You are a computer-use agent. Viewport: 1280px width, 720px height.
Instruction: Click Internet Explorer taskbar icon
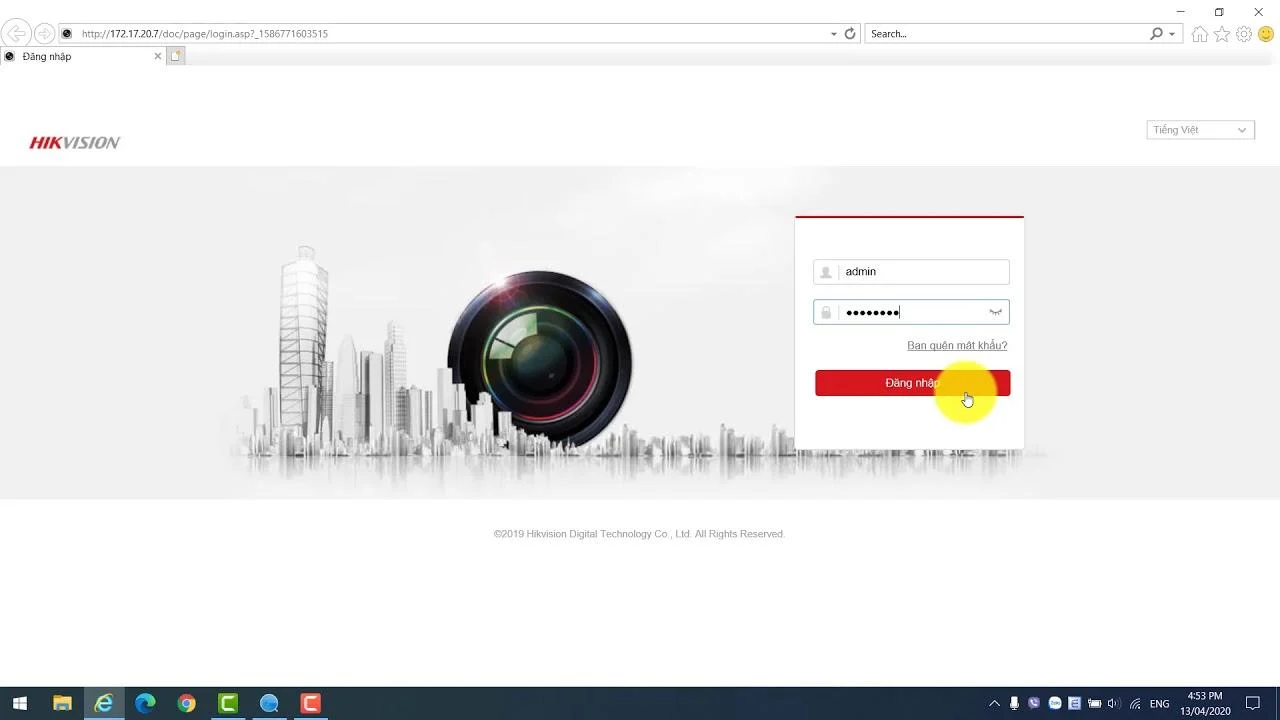pyautogui.click(x=104, y=704)
